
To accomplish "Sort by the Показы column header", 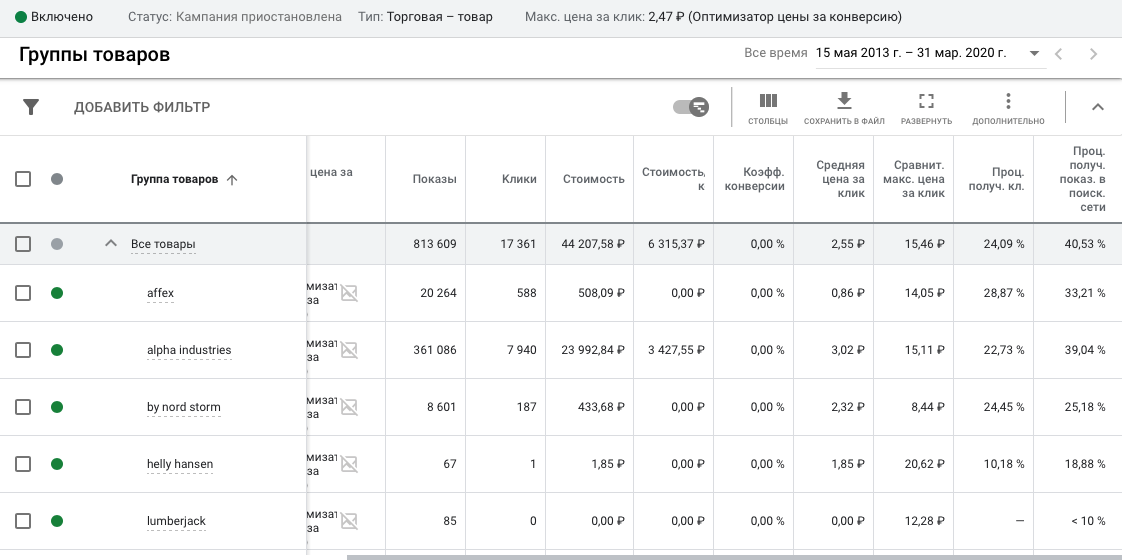I will (x=434, y=180).
